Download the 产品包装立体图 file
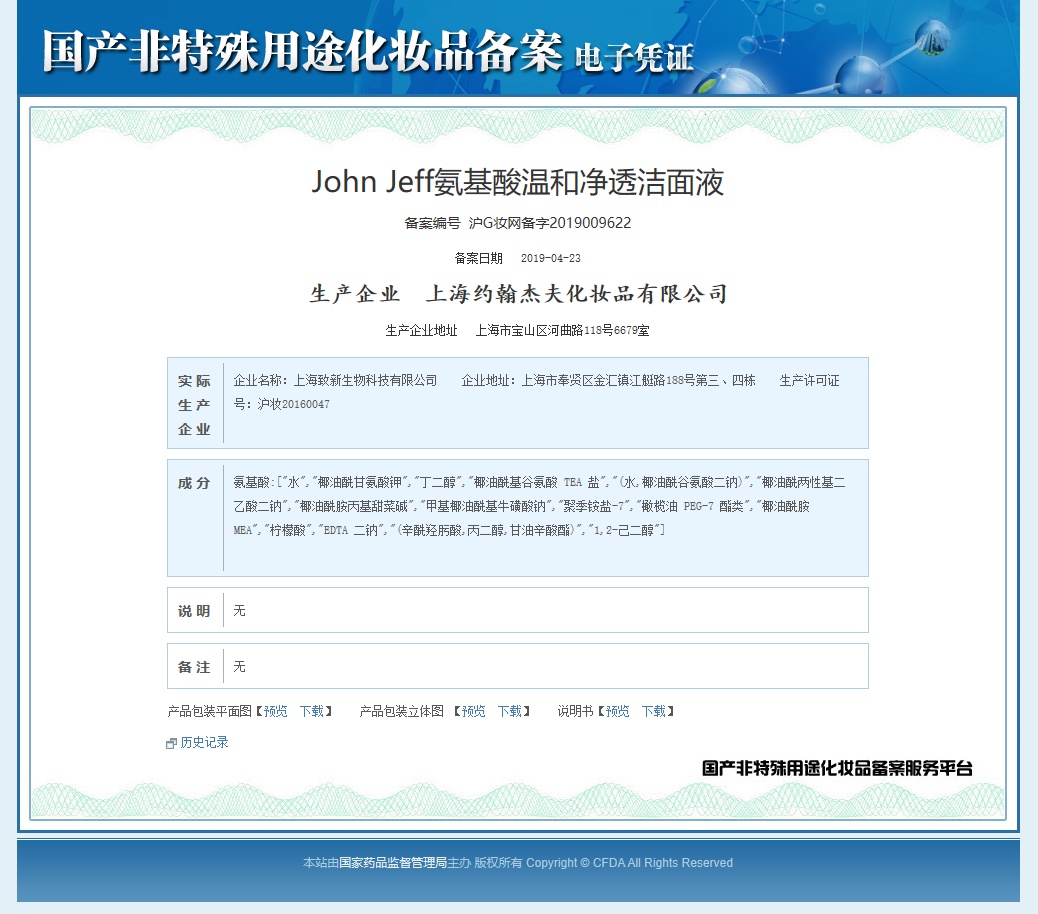The image size is (1038, 914). point(510,711)
